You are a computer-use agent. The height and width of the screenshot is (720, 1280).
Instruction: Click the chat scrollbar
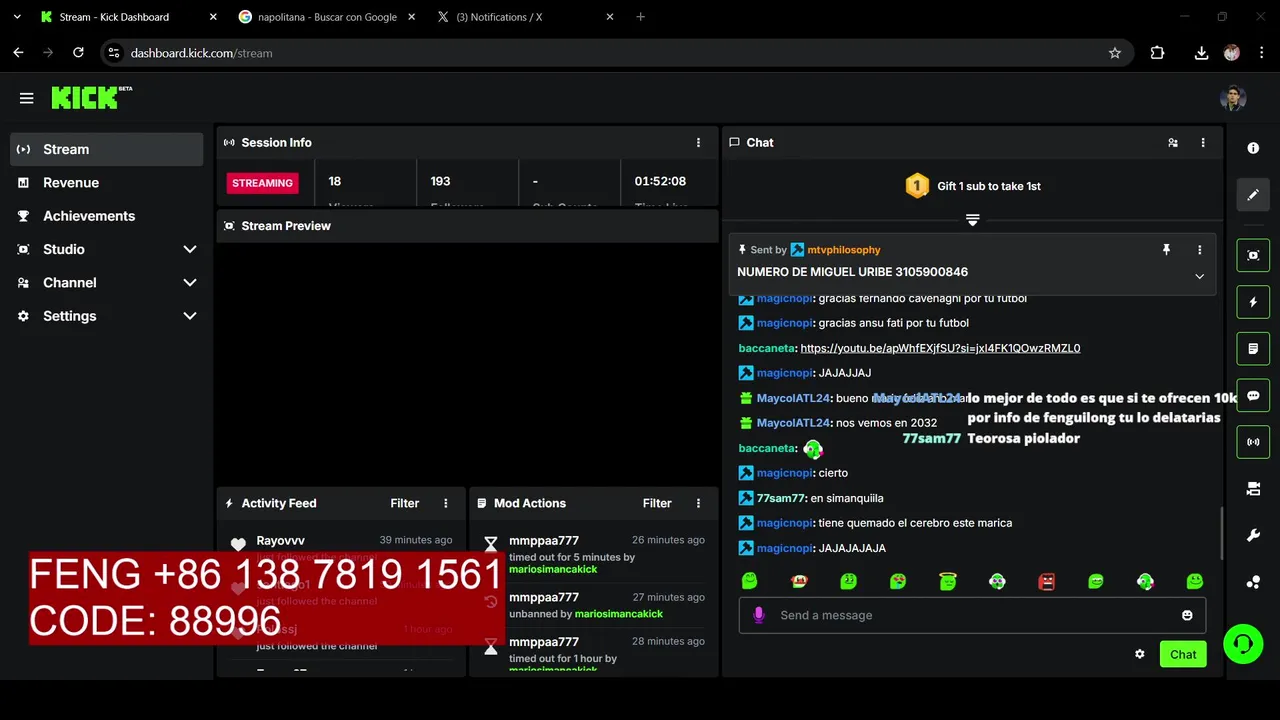point(1220,533)
